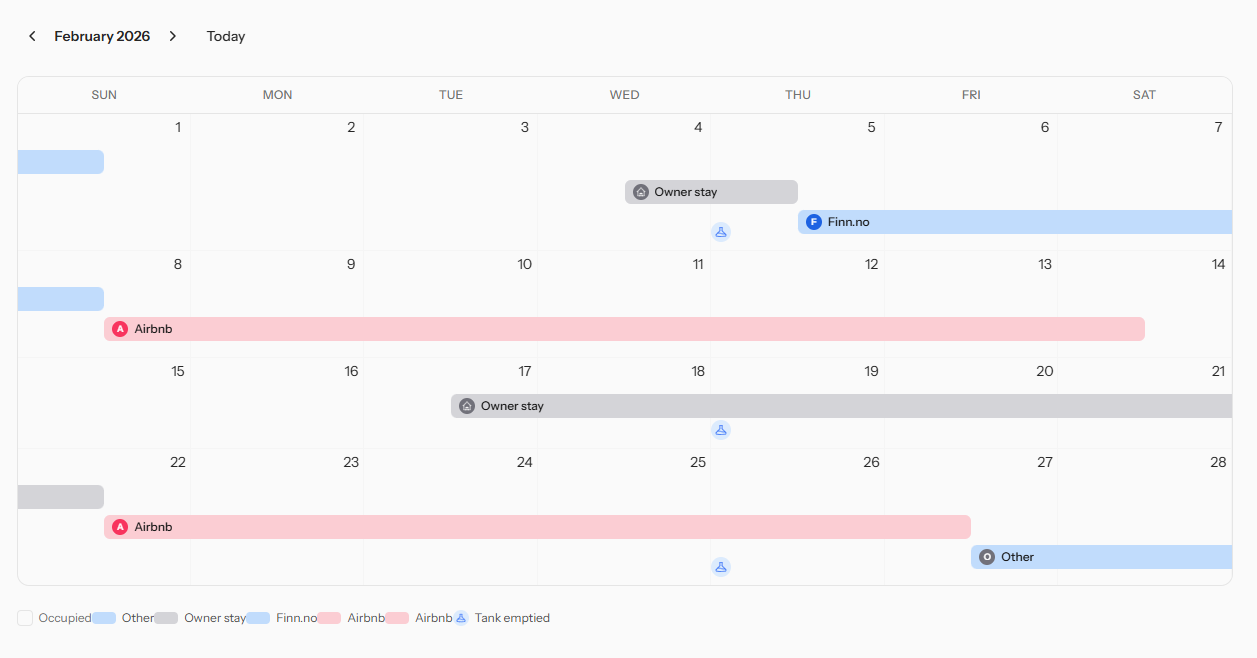Click the blue continuation bar on Sunday February 8
1257x658 pixels.
61,299
